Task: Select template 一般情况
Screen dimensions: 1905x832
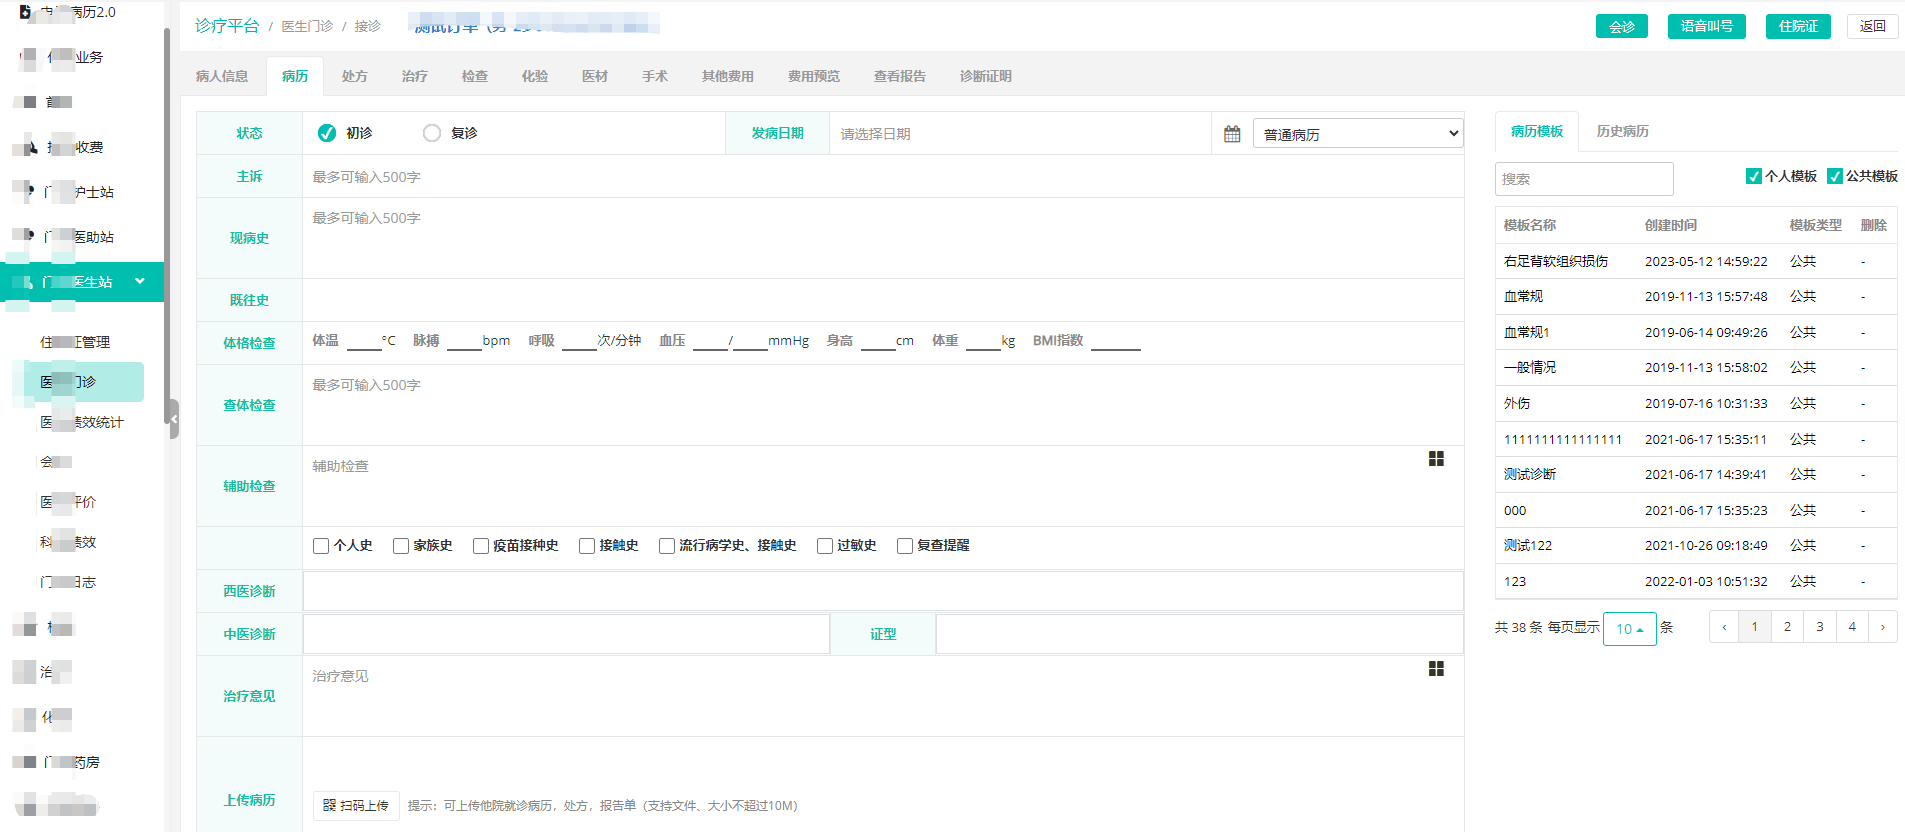Action: point(1529,367)
